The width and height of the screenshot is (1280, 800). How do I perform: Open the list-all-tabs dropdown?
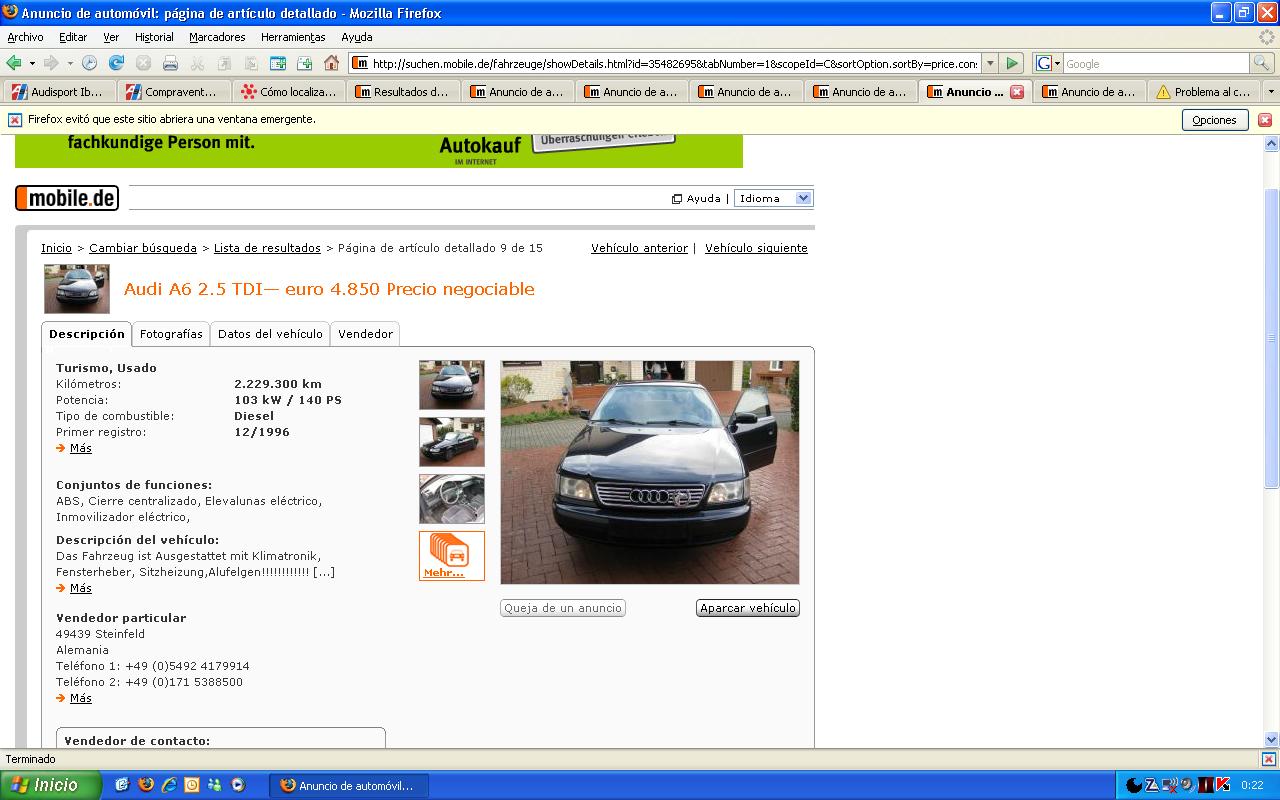click(1271, 92)
